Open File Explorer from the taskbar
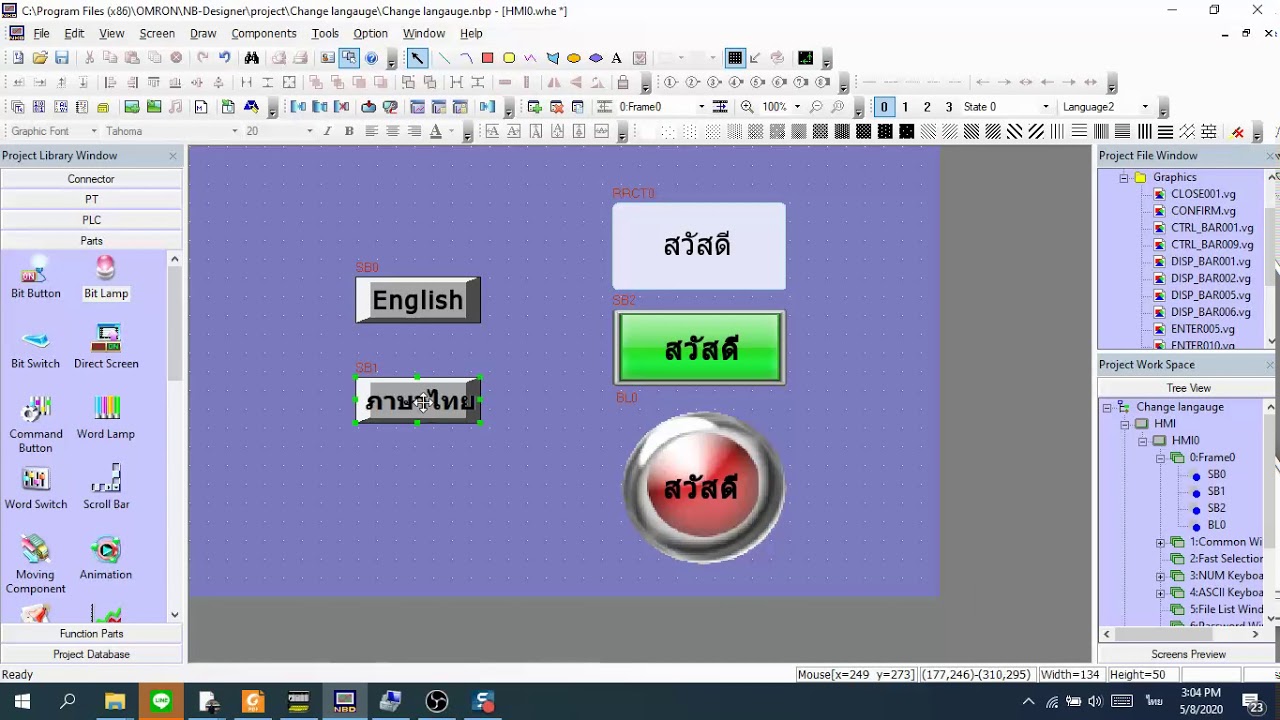Image resolution: width=1280 pixels, height=720 pixels. pos(115,701)
